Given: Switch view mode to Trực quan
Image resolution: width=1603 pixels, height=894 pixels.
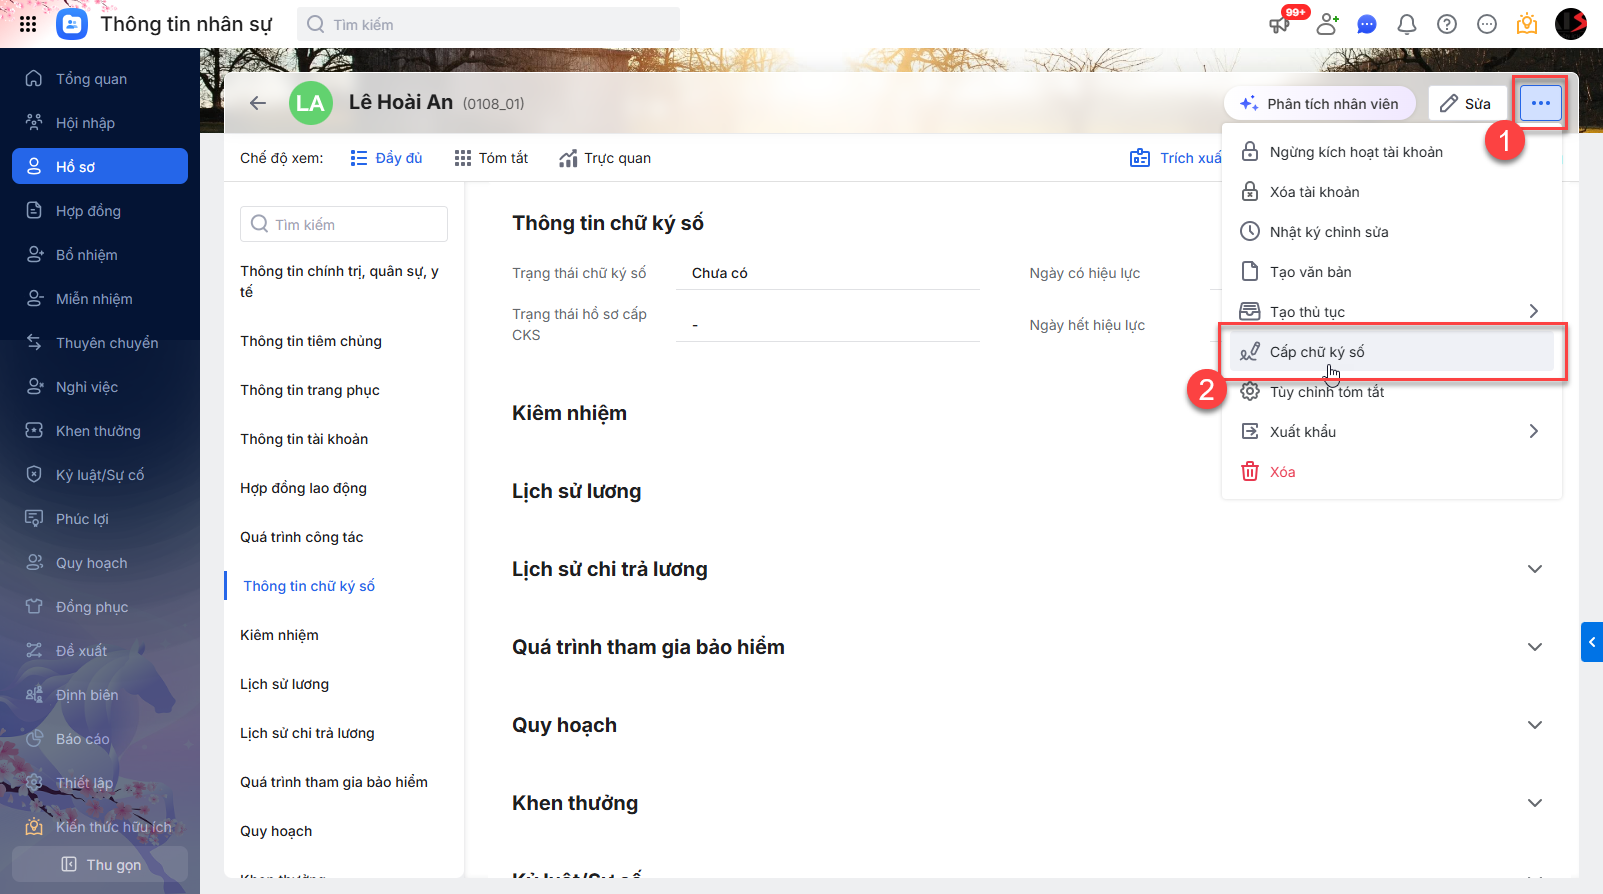Looking at the screenshot, I should tap(605, 158).
